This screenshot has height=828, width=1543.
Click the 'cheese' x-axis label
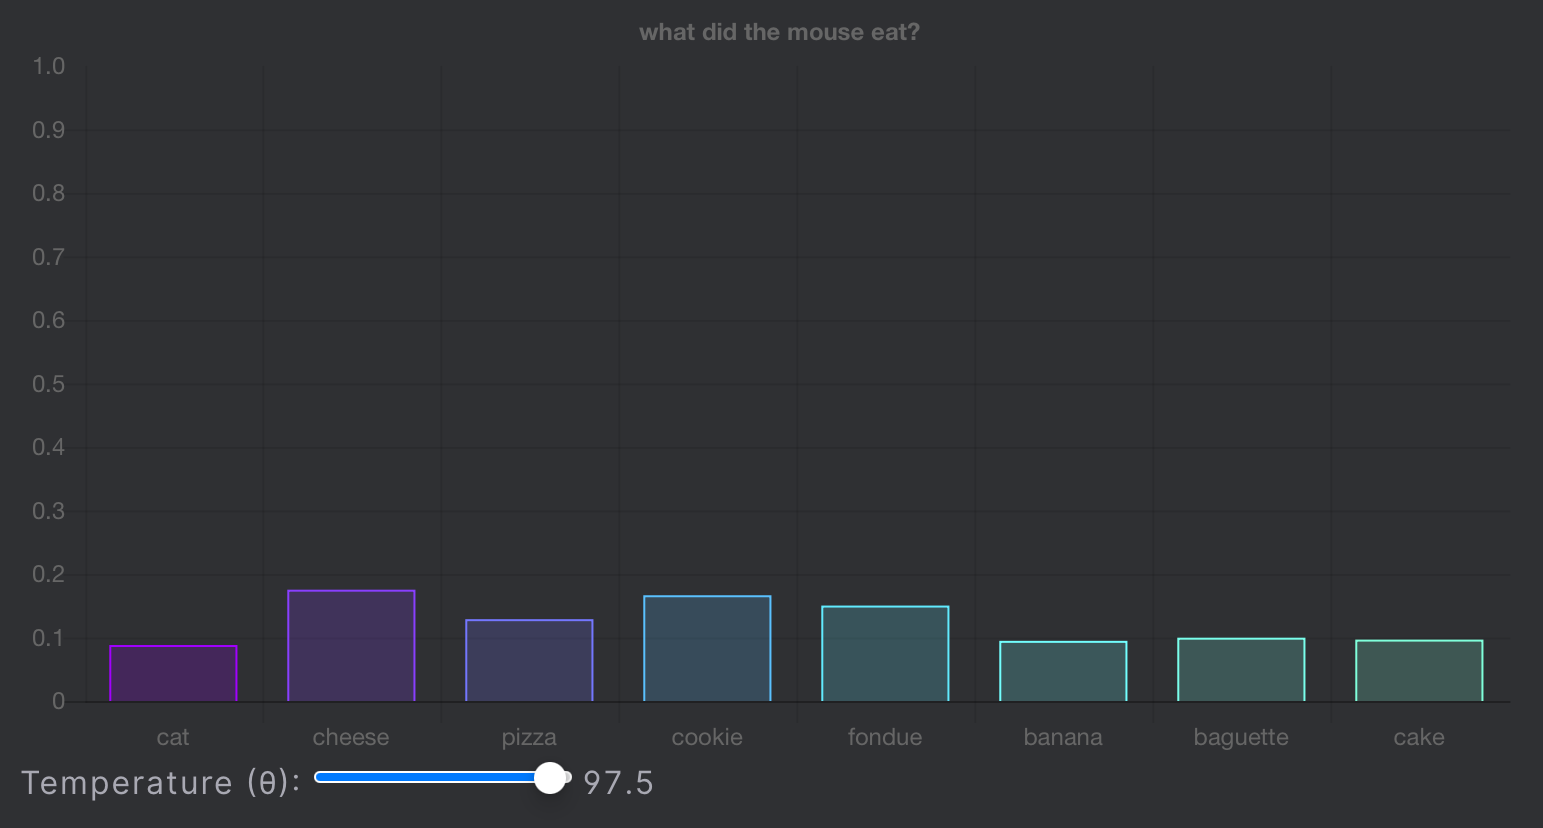coord(351,738)
